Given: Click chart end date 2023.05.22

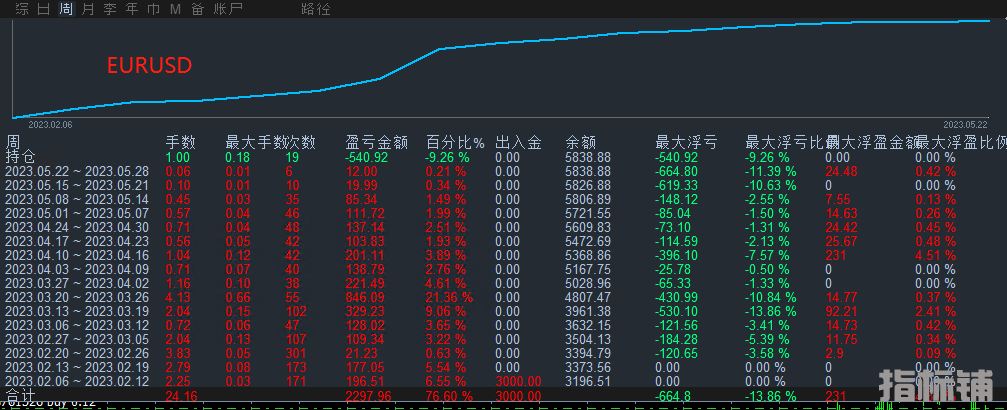Looking at the screenshot, I should click(x=965, y=124).
